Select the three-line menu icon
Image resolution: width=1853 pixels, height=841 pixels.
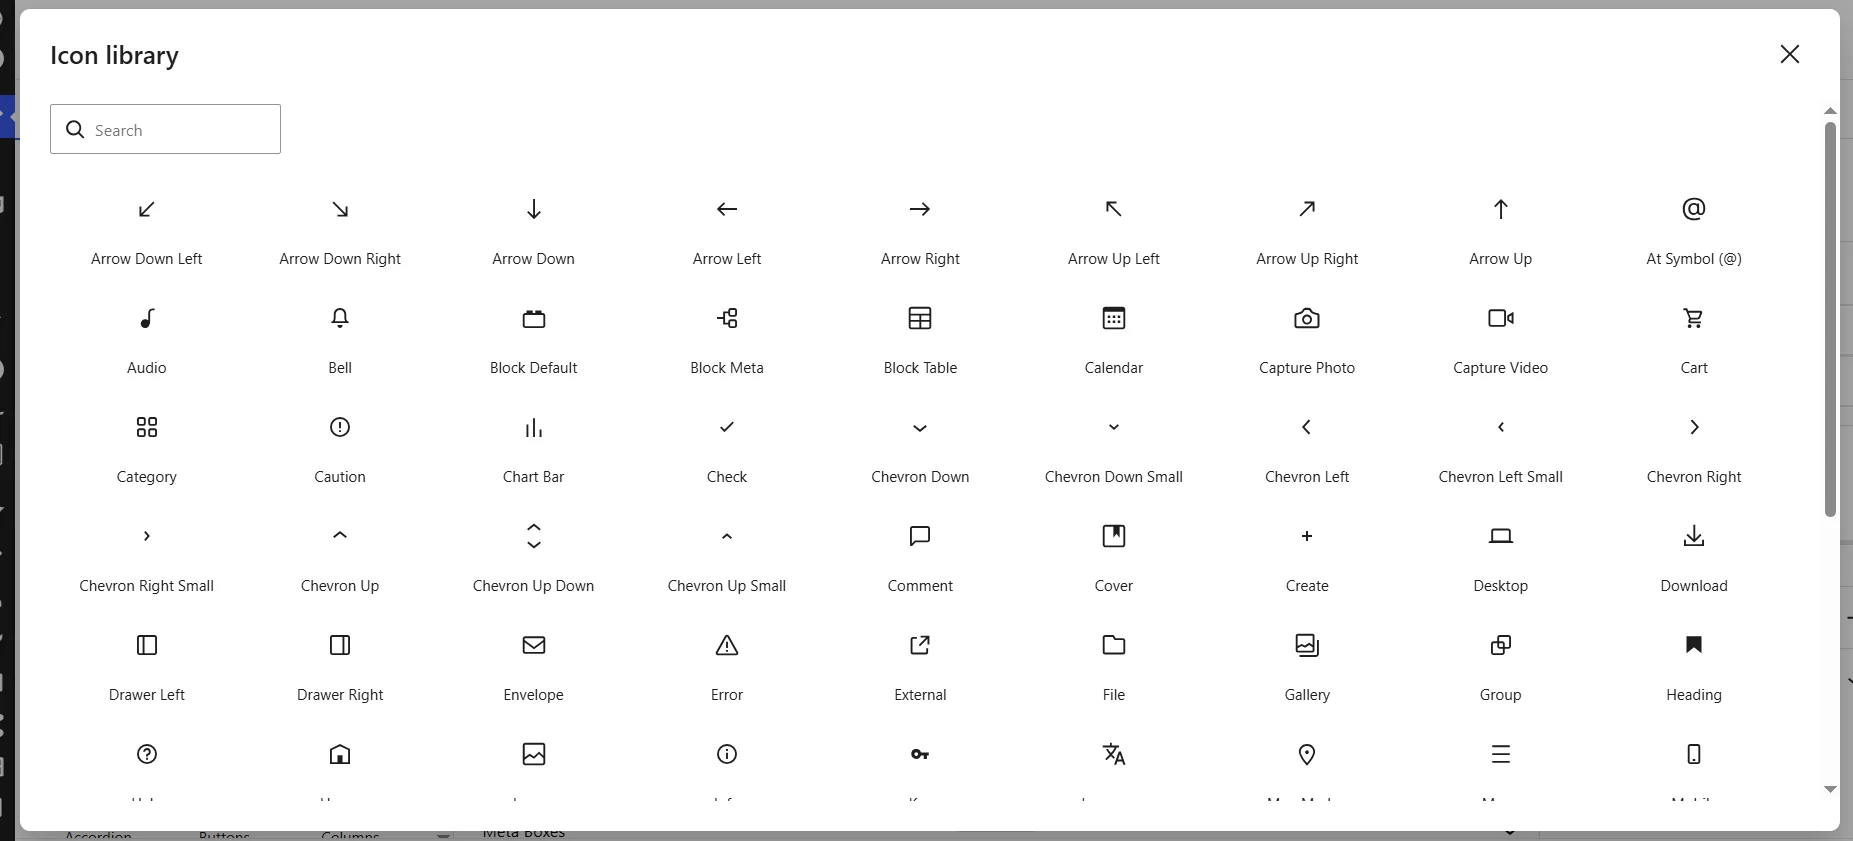click(x=1501, y=754)
